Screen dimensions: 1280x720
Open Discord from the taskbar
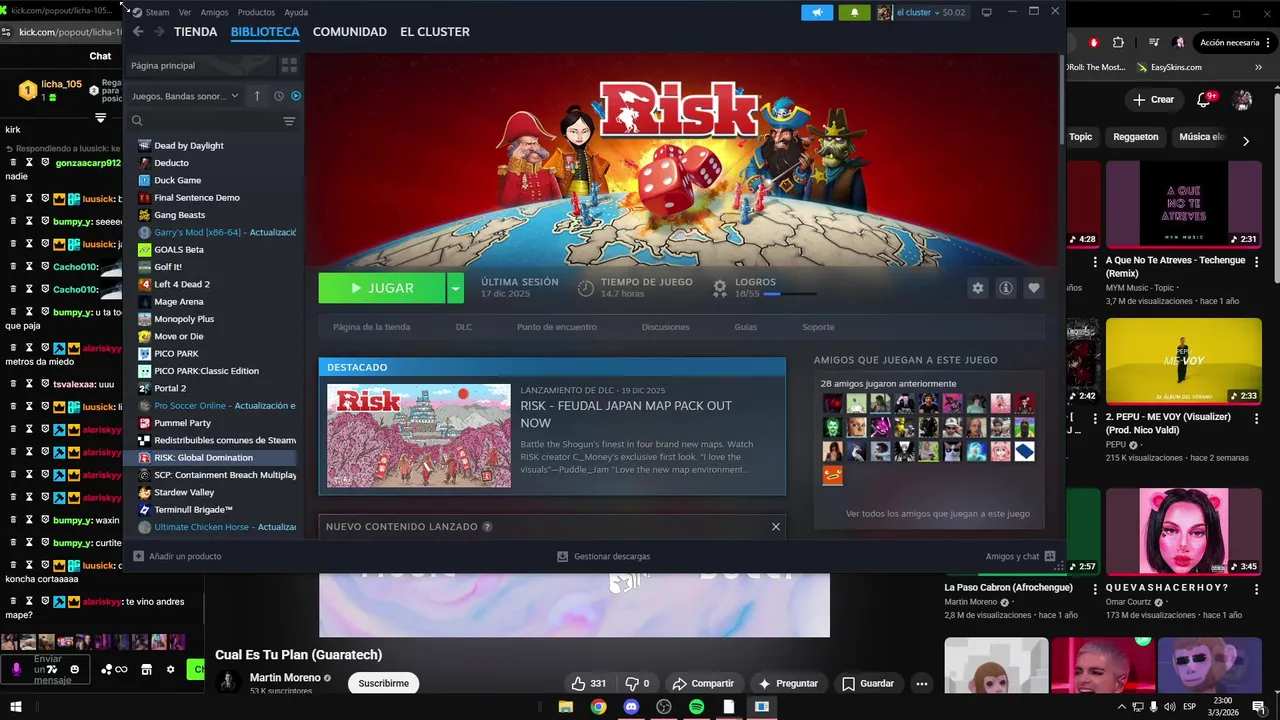click(x=631, y=707)
